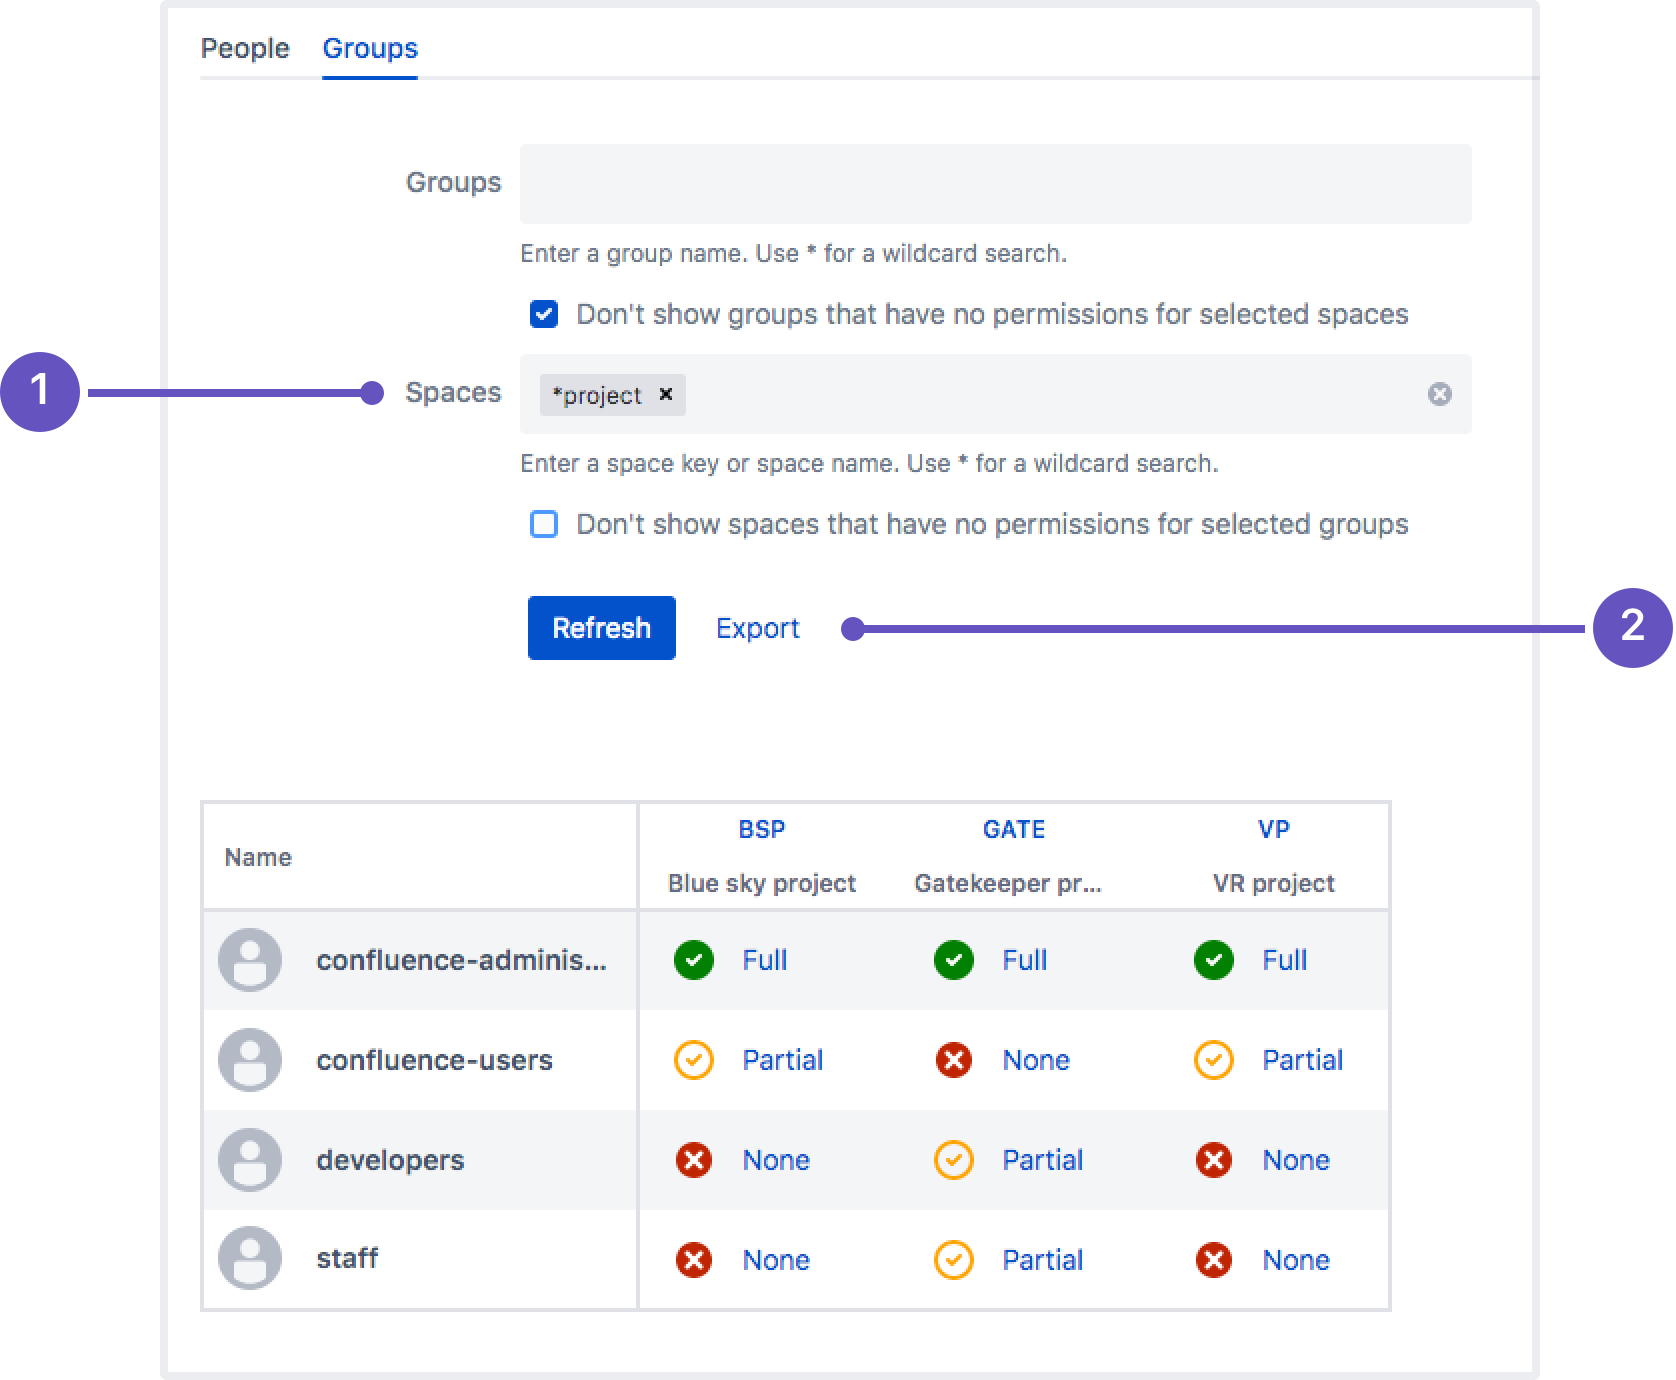Screen dimensions: 1676x1380
Task: Uncheck Don't show groups with no permissions
Action: point(544,314)
